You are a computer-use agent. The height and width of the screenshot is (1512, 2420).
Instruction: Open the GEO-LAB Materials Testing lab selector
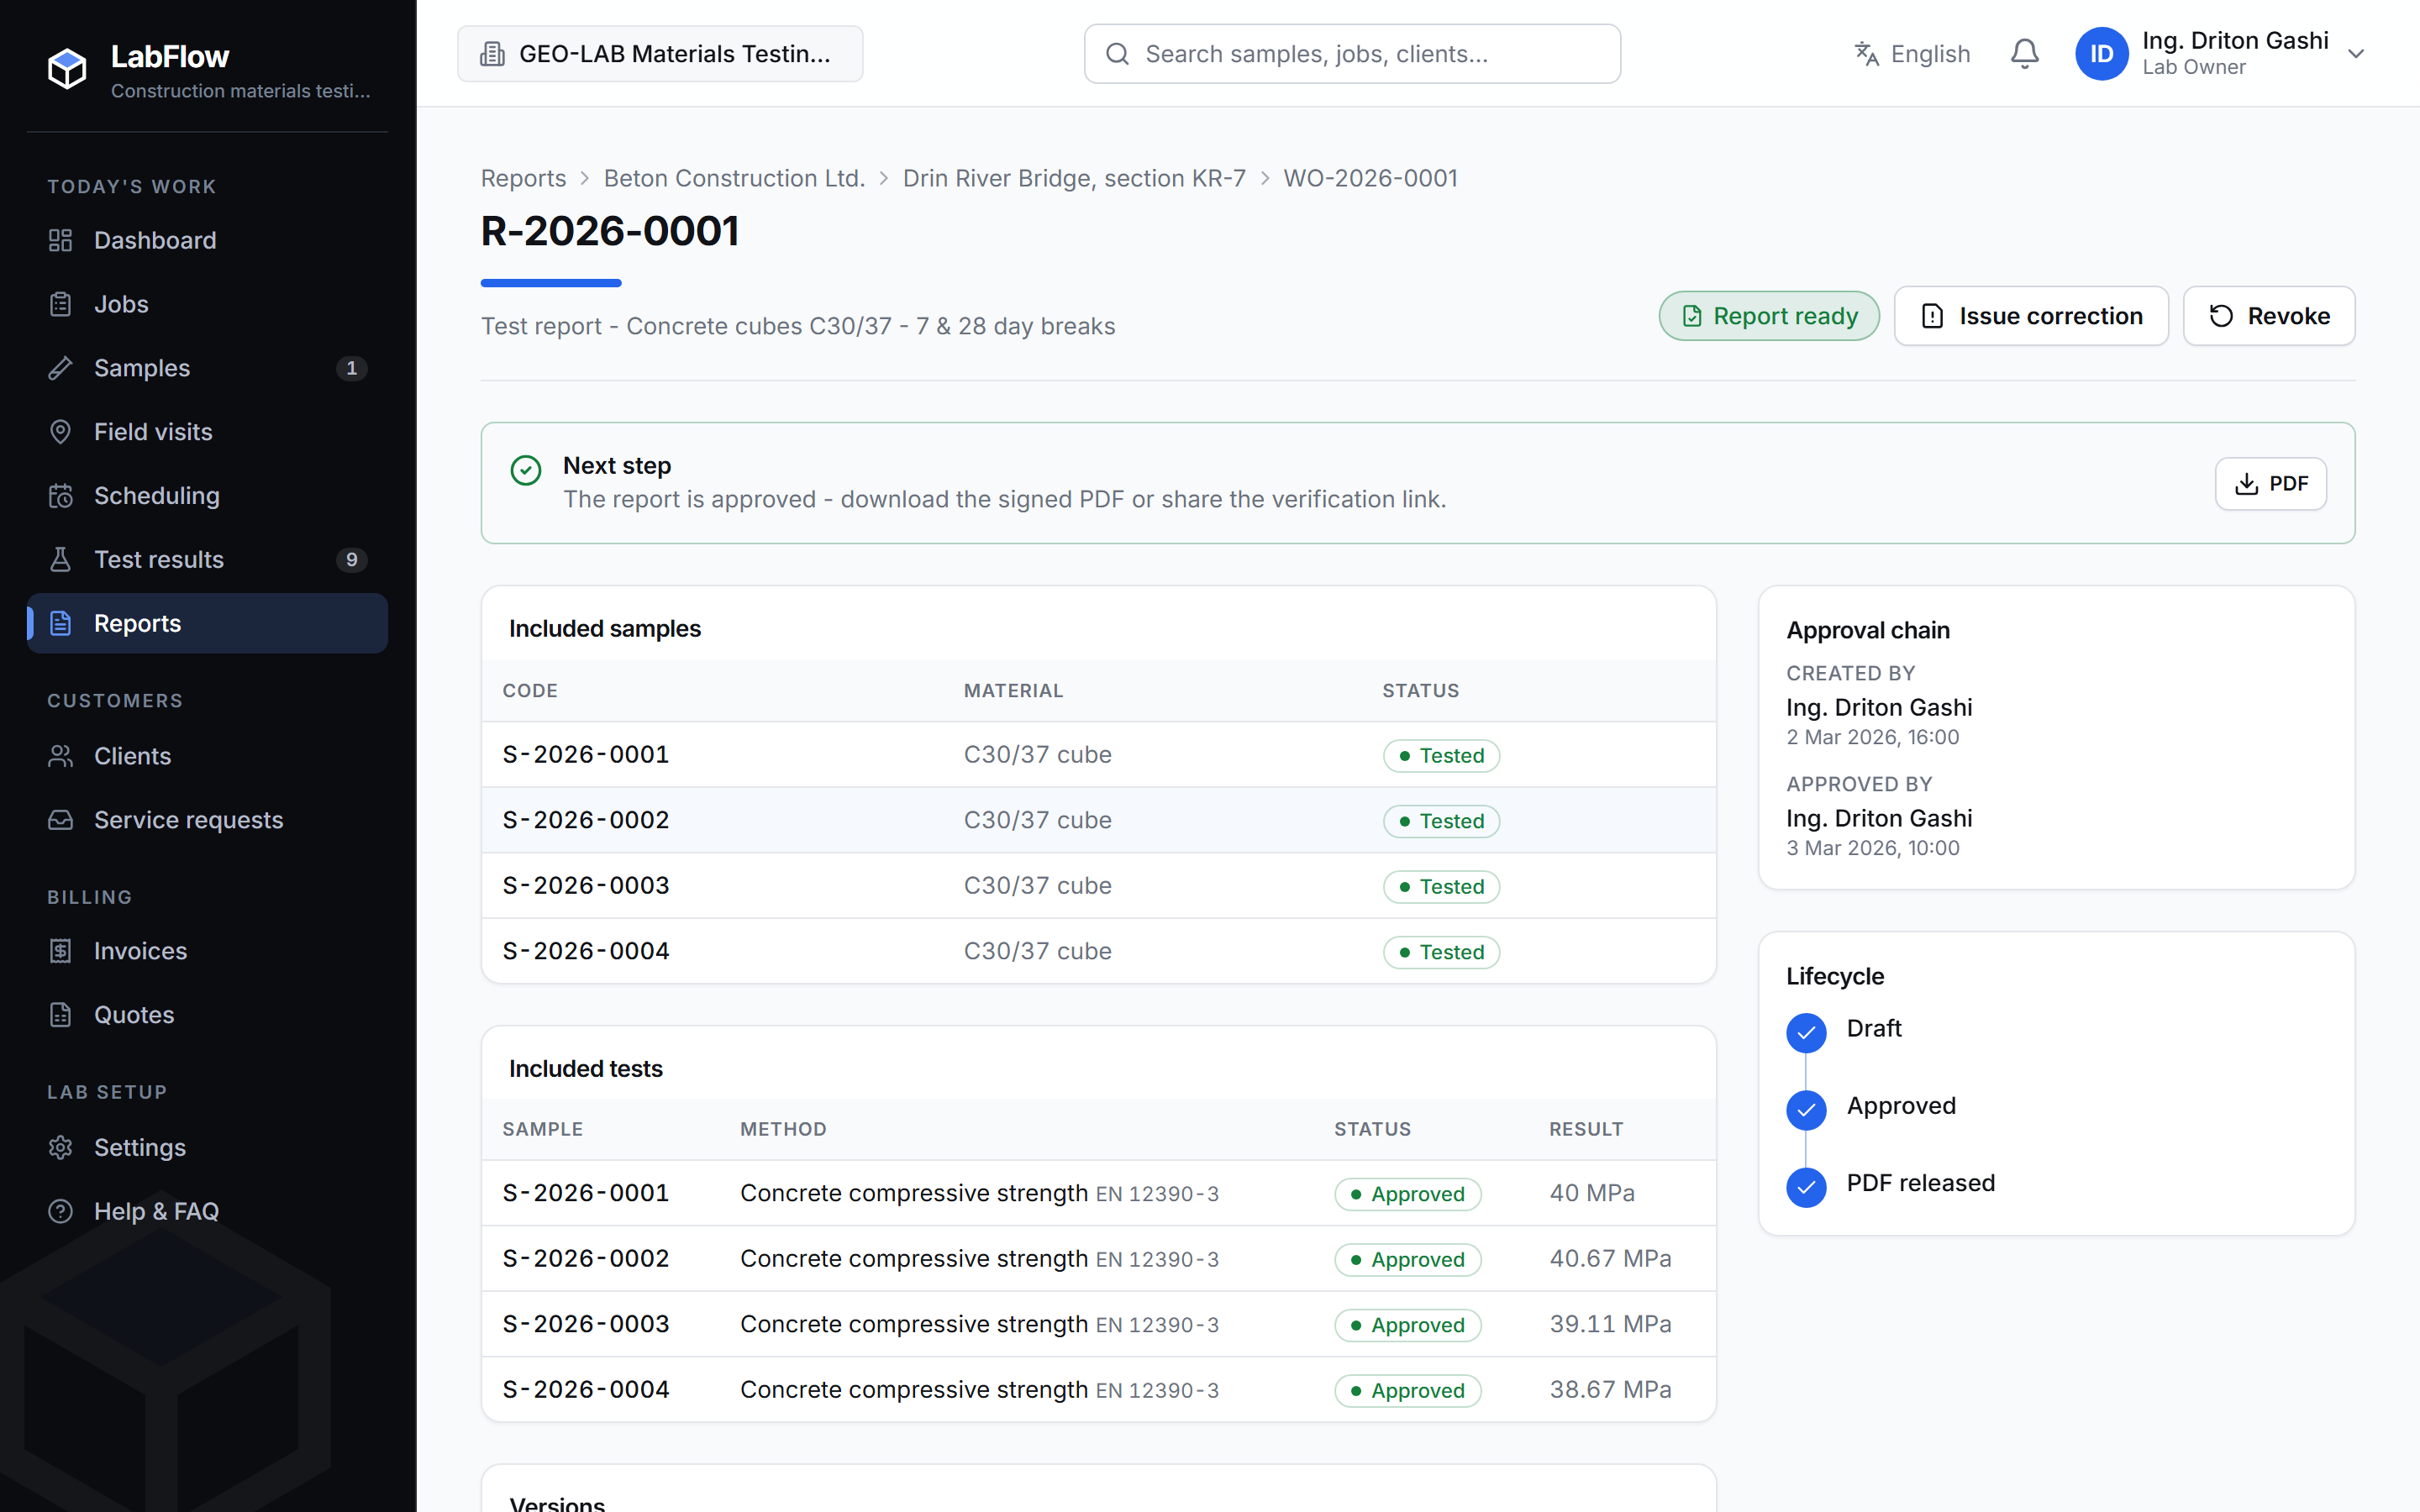(660, 54)
